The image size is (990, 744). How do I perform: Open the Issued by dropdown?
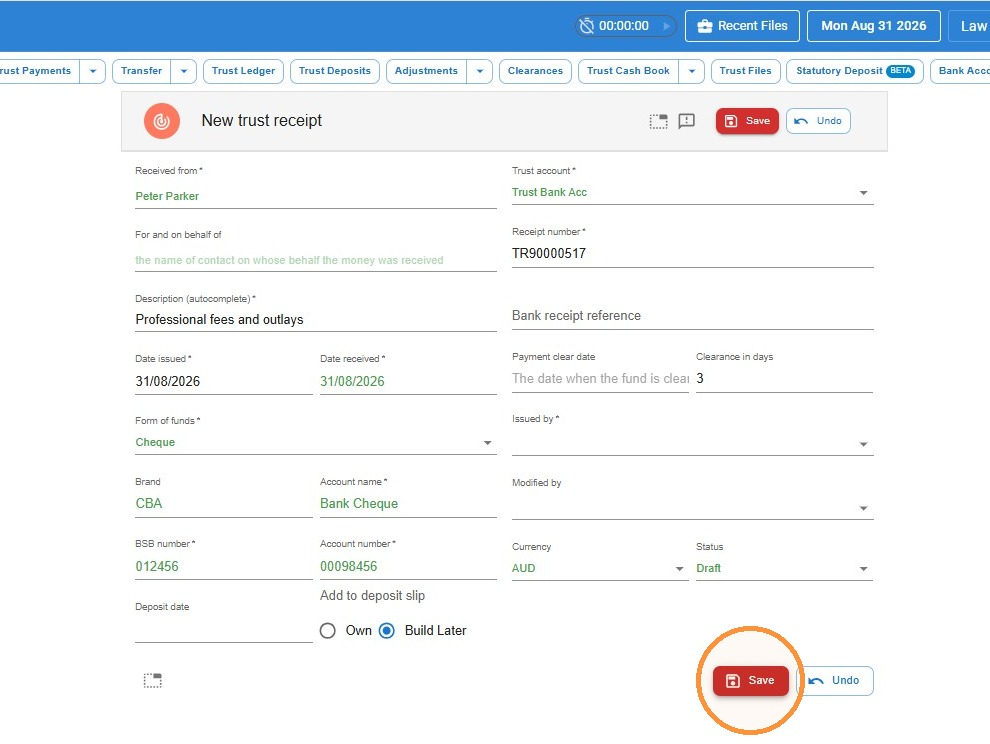693,444
